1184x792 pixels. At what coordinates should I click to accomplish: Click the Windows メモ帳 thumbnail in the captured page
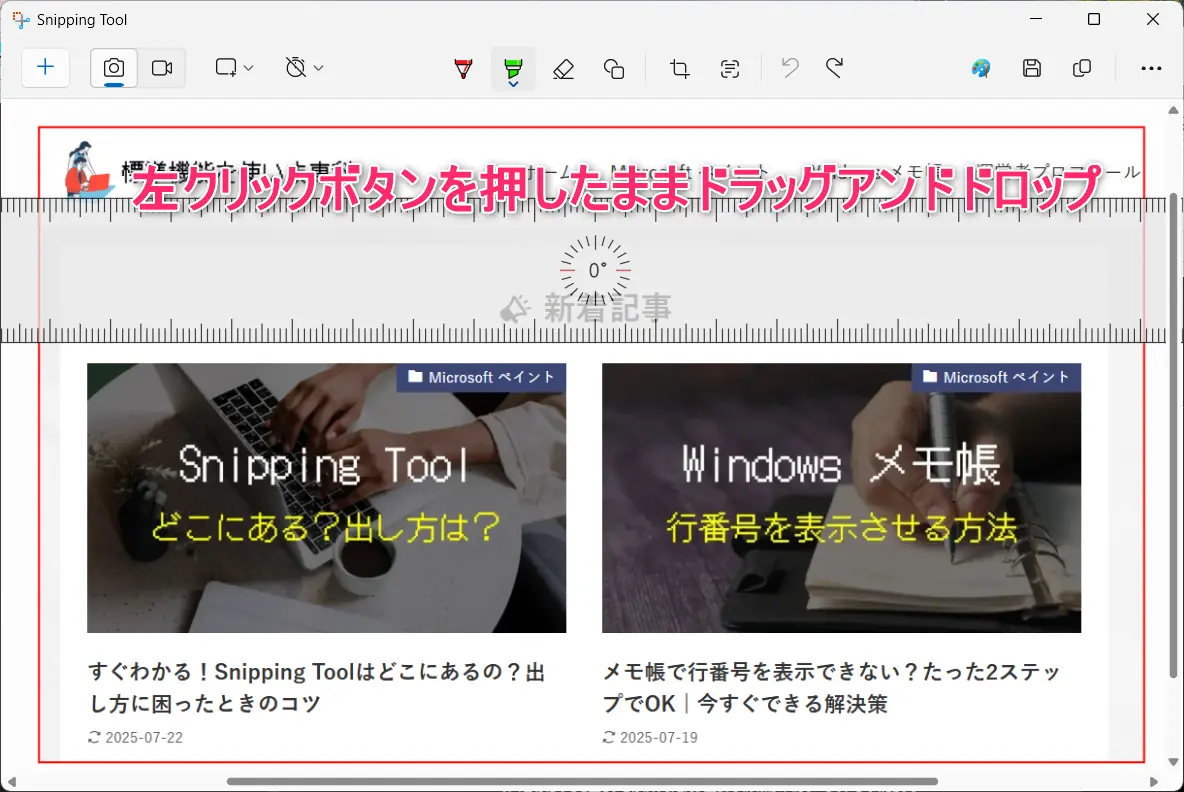point(841,498)
